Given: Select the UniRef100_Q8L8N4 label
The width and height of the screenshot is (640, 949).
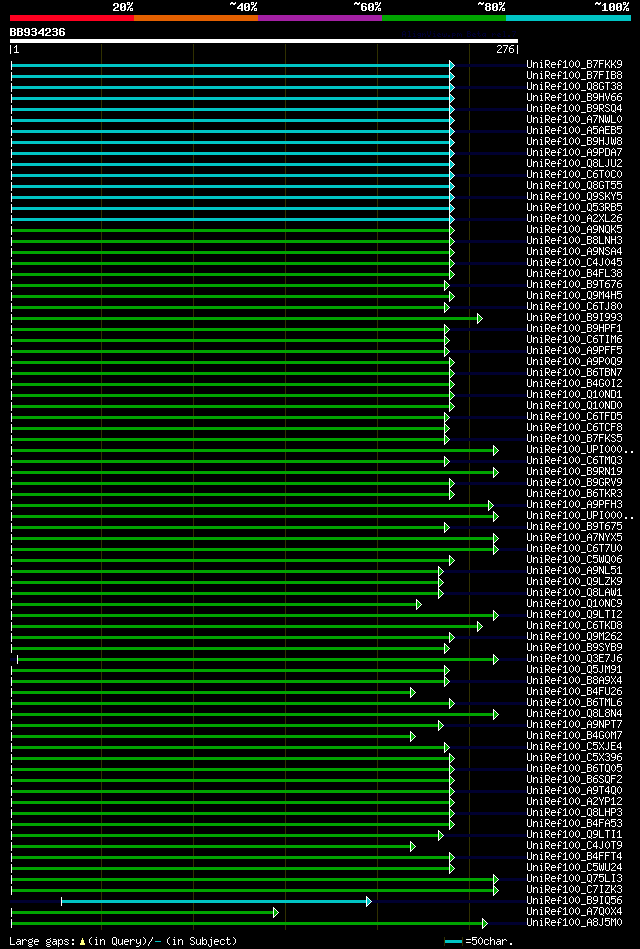Looking at the screenshot, I should pos(574,714).
